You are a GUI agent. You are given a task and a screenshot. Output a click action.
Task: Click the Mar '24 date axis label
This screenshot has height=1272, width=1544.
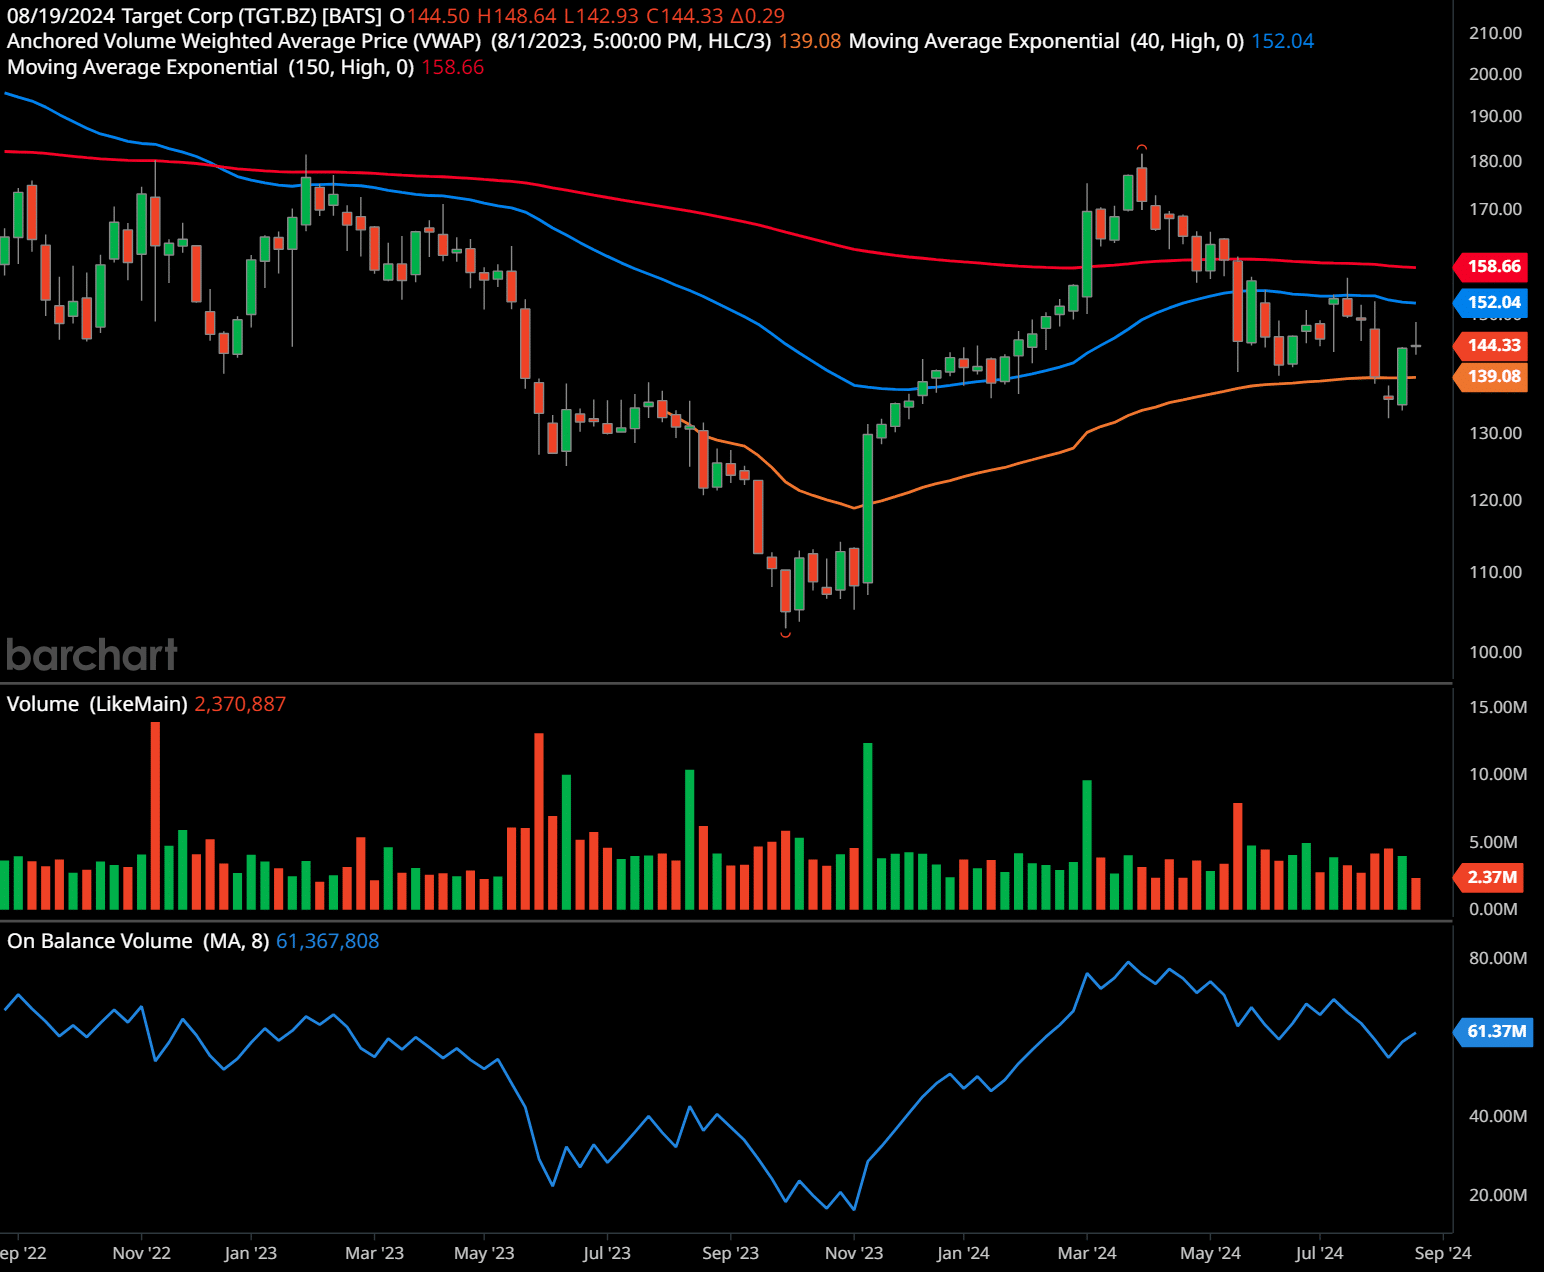point(1087,1253)
